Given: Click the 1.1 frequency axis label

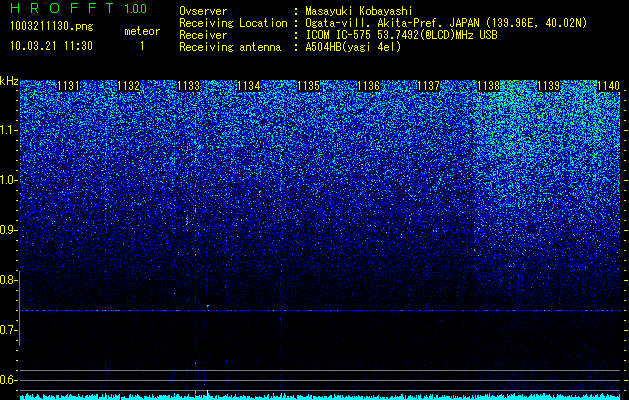Looking at the screenshot, I should point(9,130).
